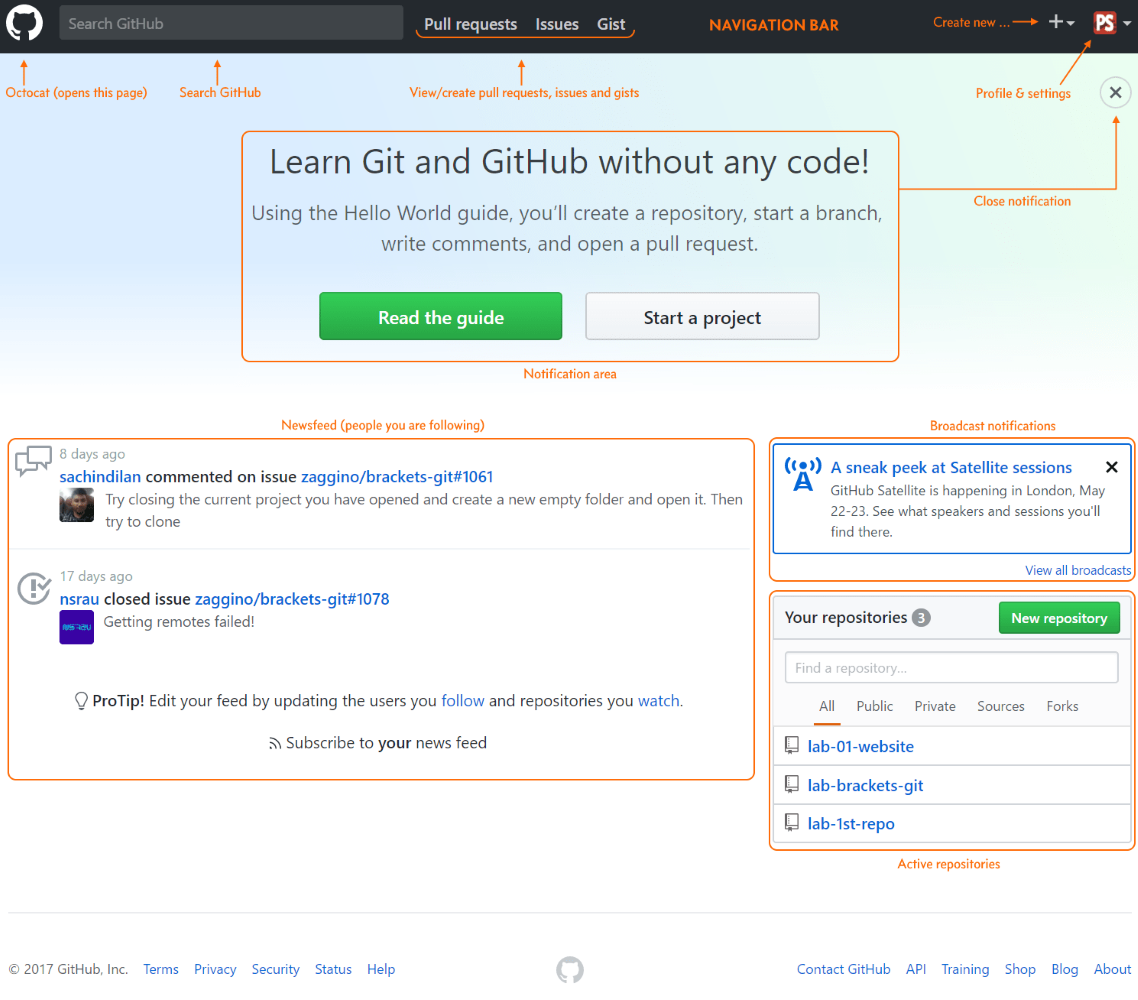Subscribe to your news feed RSS link
1138x1000 pixels.
(377, 743)
